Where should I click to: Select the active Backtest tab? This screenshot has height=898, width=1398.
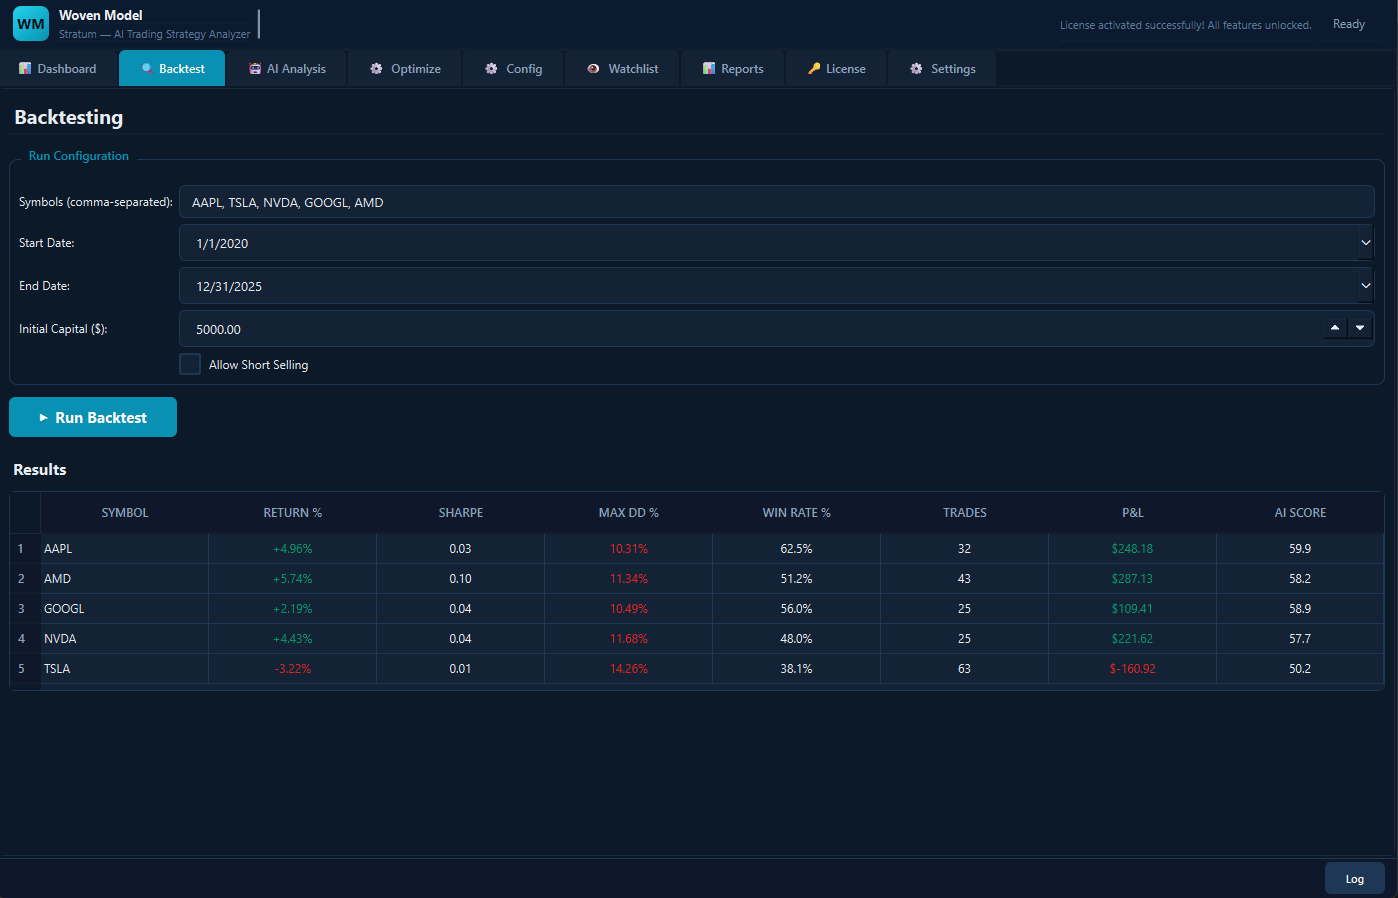pos(172,69)
